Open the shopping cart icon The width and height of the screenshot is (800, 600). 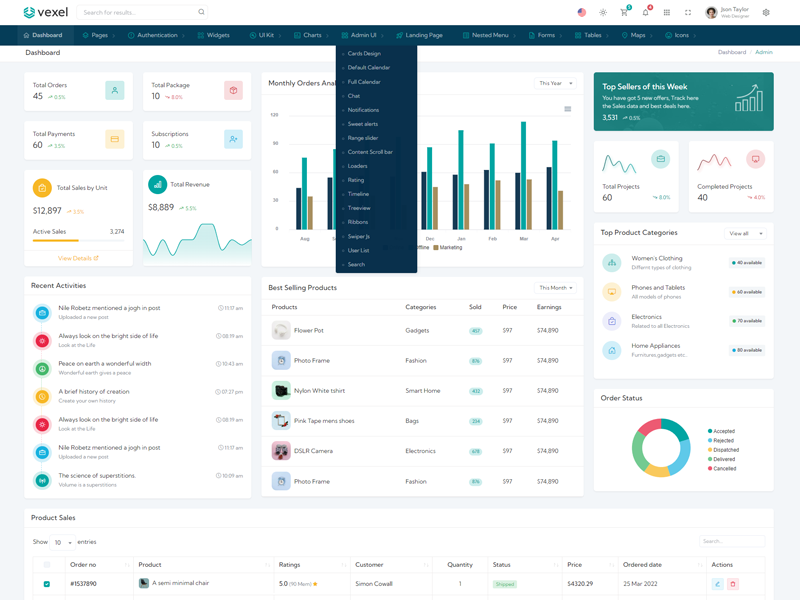point(624,13)
